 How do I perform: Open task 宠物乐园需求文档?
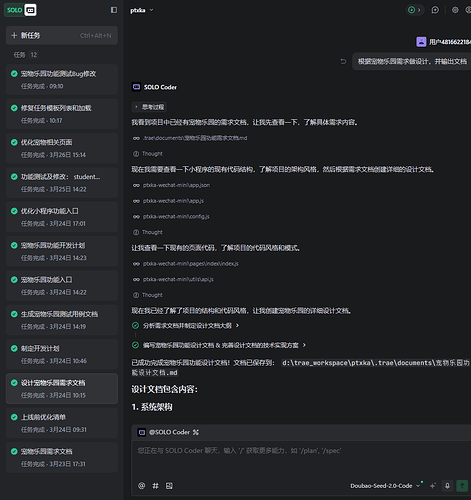[x=62, y=457]
